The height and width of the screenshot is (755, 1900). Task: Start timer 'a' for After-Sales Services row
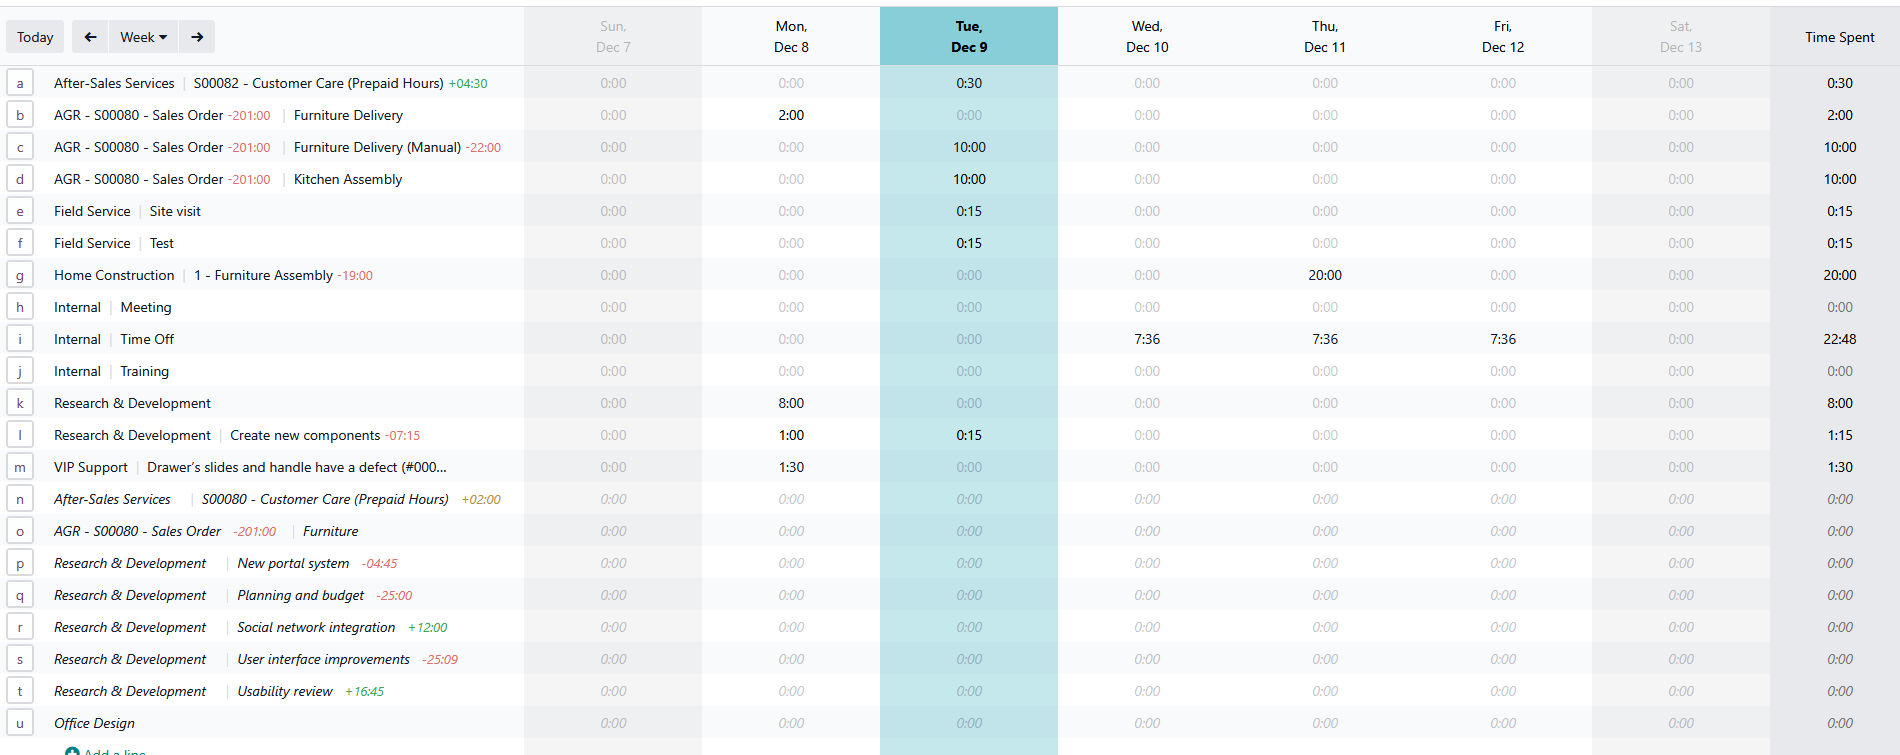click(x=20, y=83)
